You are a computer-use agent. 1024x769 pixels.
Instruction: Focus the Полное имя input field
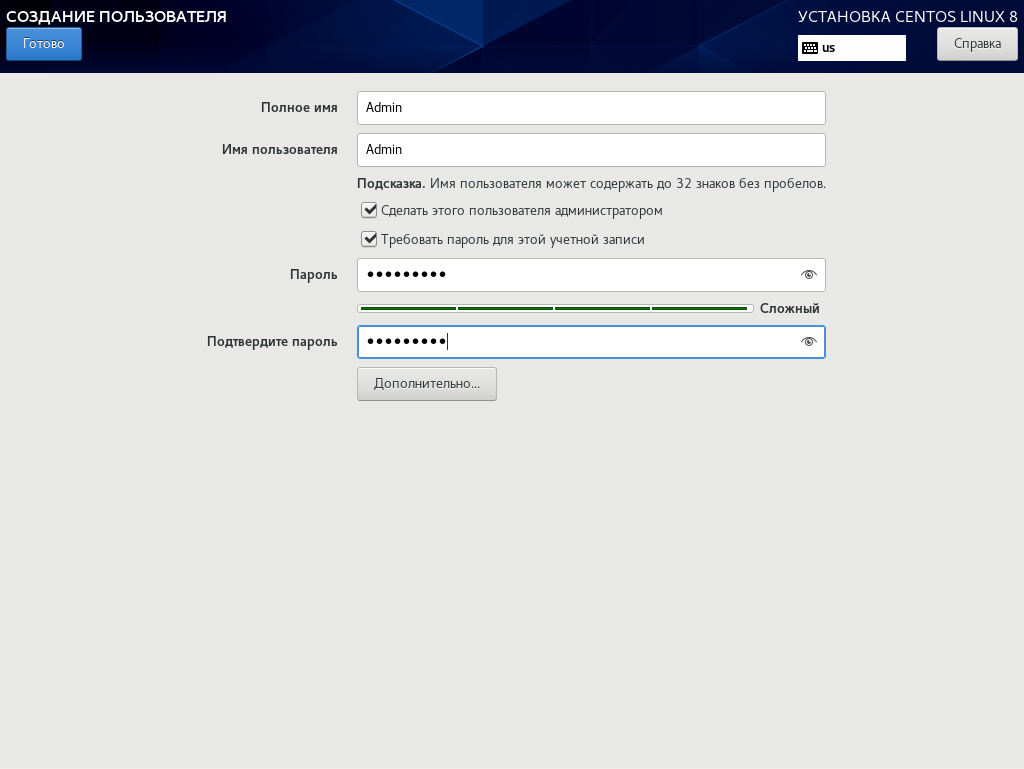tap(591, 108)
